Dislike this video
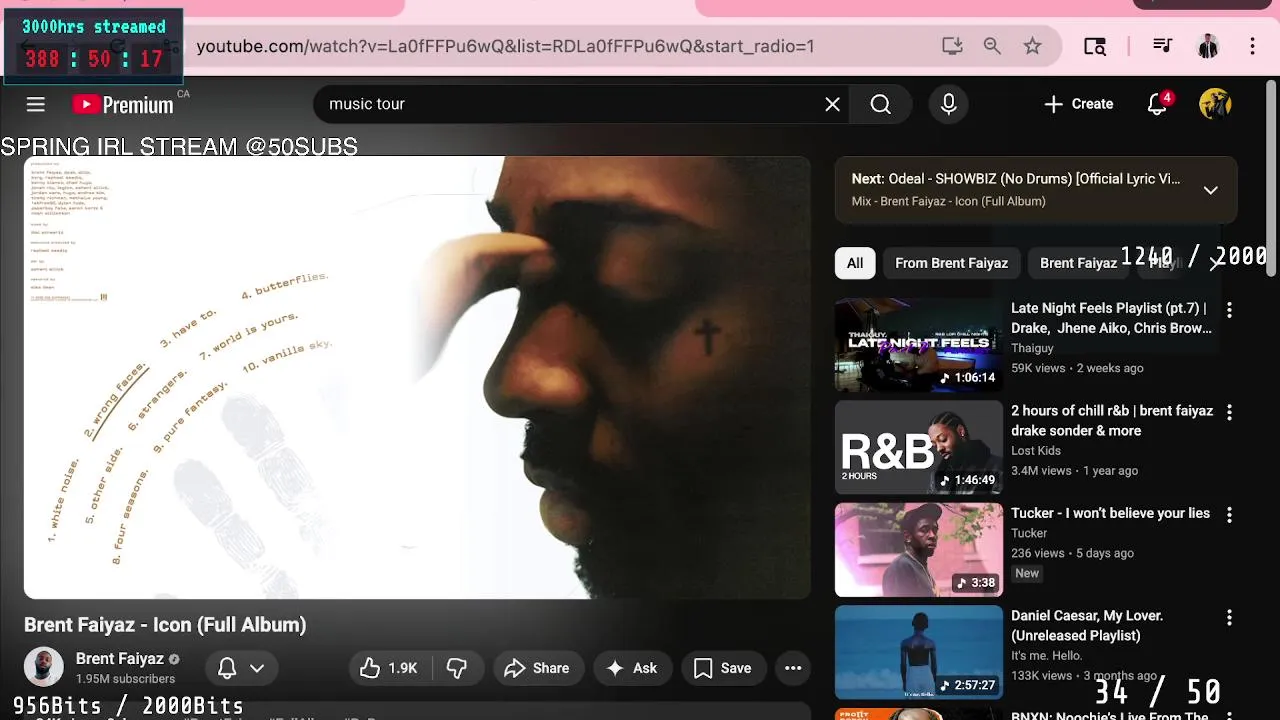The width and height of the screenshot is (1280, 720). pyautogui.click(x=457, y=668)
